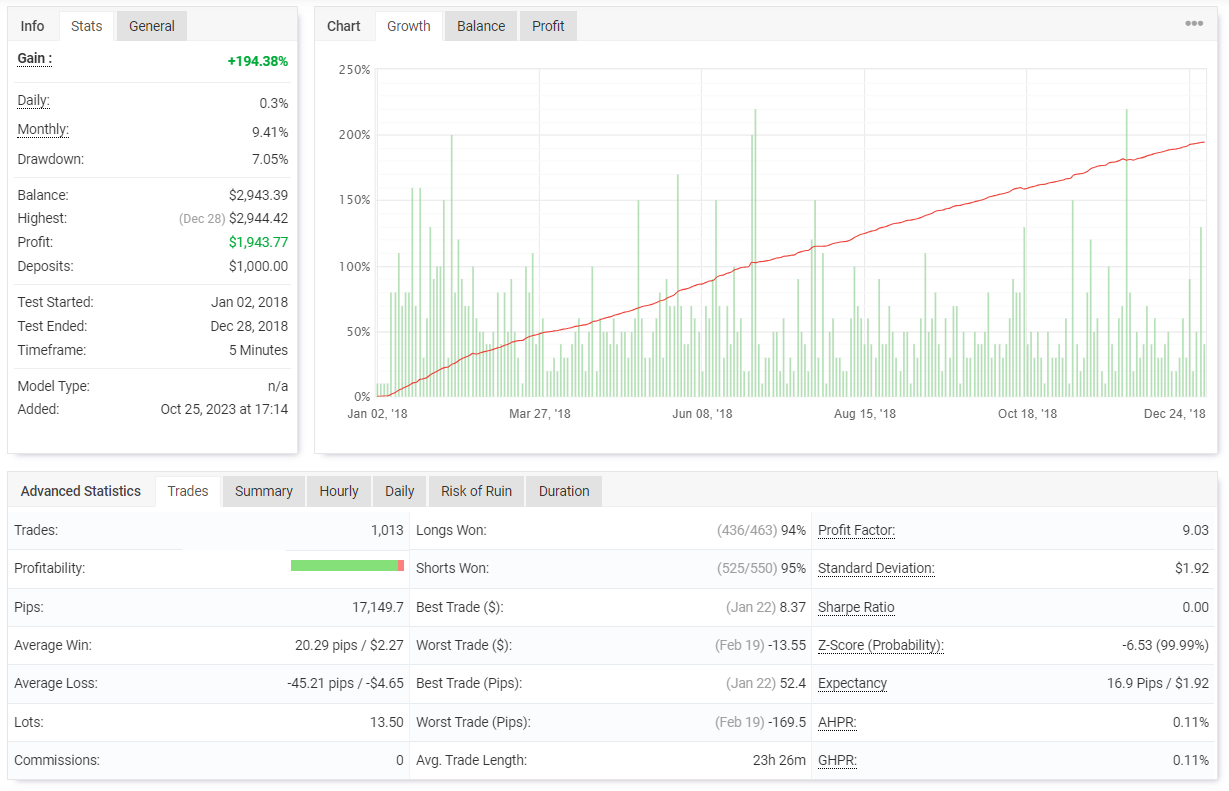Click the Average Loss value -45.21 pips

[345, 683]
